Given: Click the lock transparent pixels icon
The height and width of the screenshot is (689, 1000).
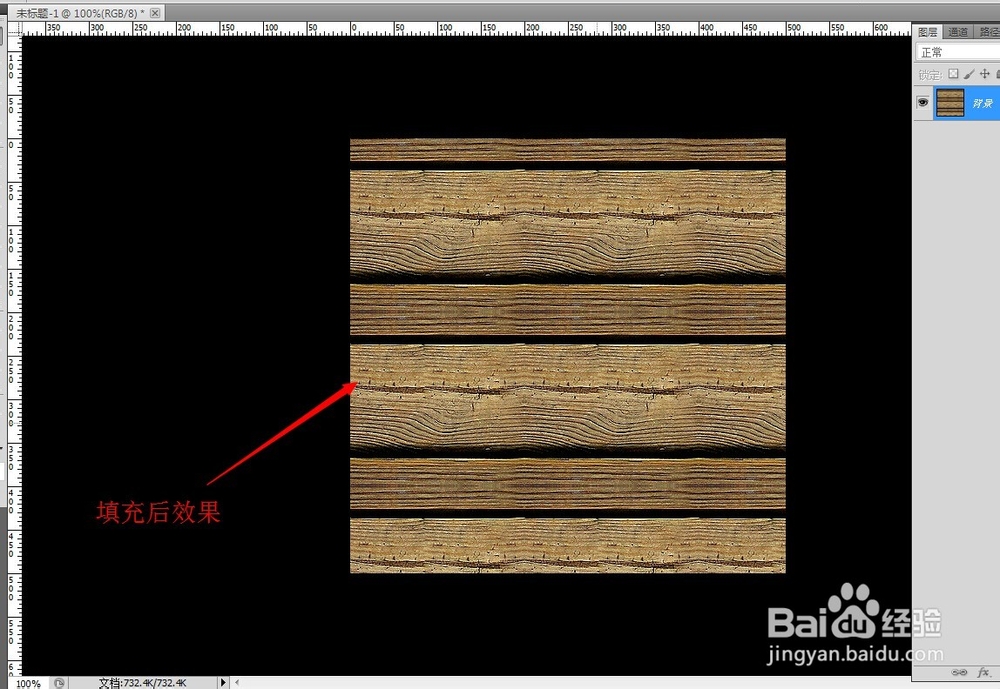Looking at the screenshot, I should 955,73.
